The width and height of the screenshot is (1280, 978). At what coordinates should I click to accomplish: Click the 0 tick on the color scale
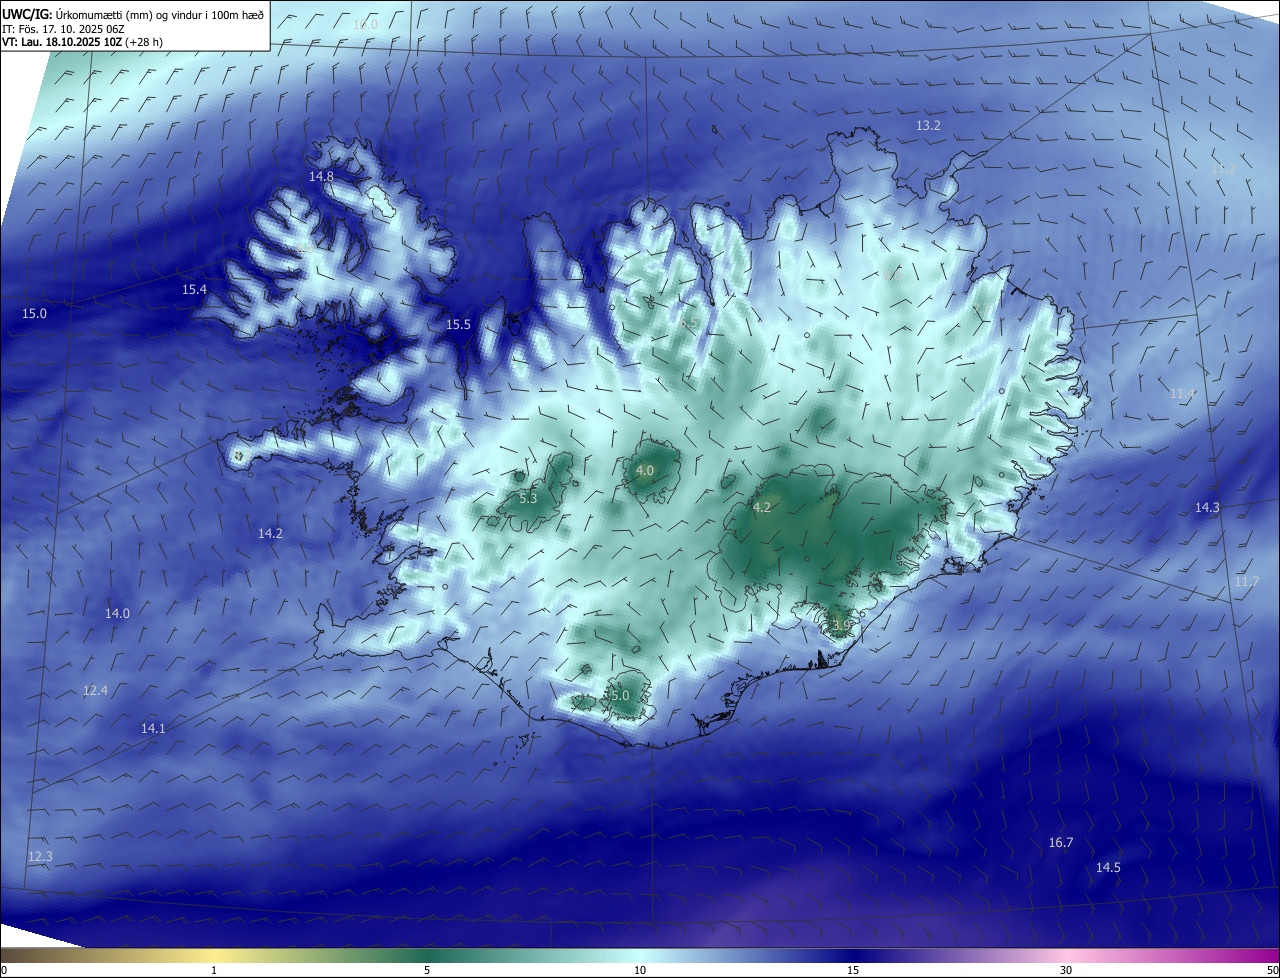pos(4,970)
